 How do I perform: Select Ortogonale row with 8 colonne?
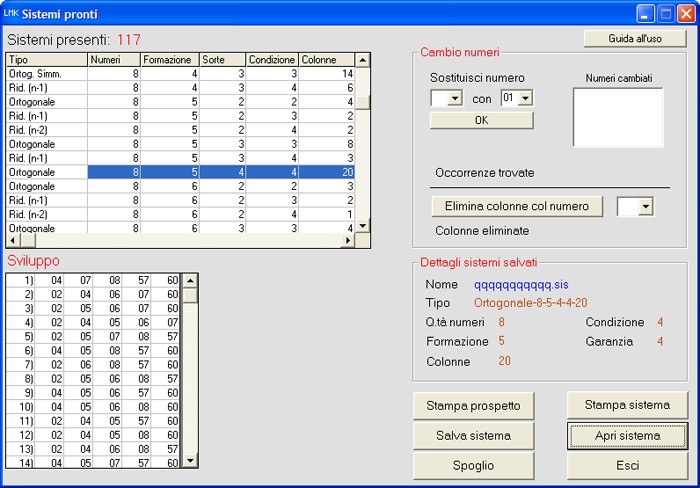point(180,144)
